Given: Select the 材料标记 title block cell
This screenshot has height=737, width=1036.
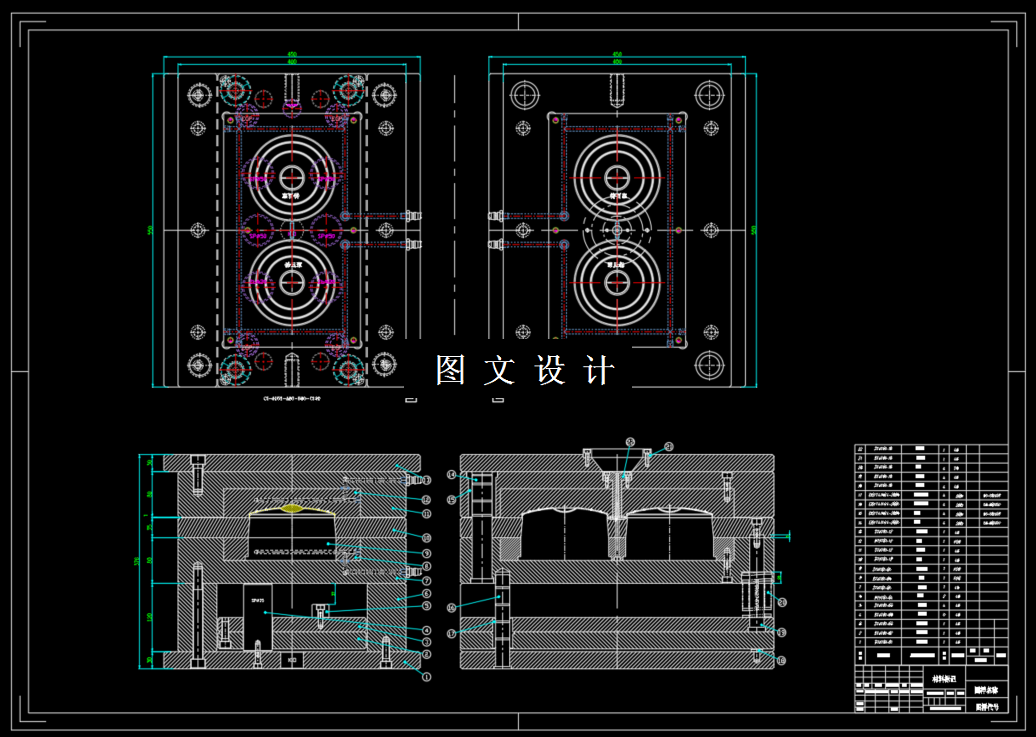Looking at the screenshot, I should 944,679.
